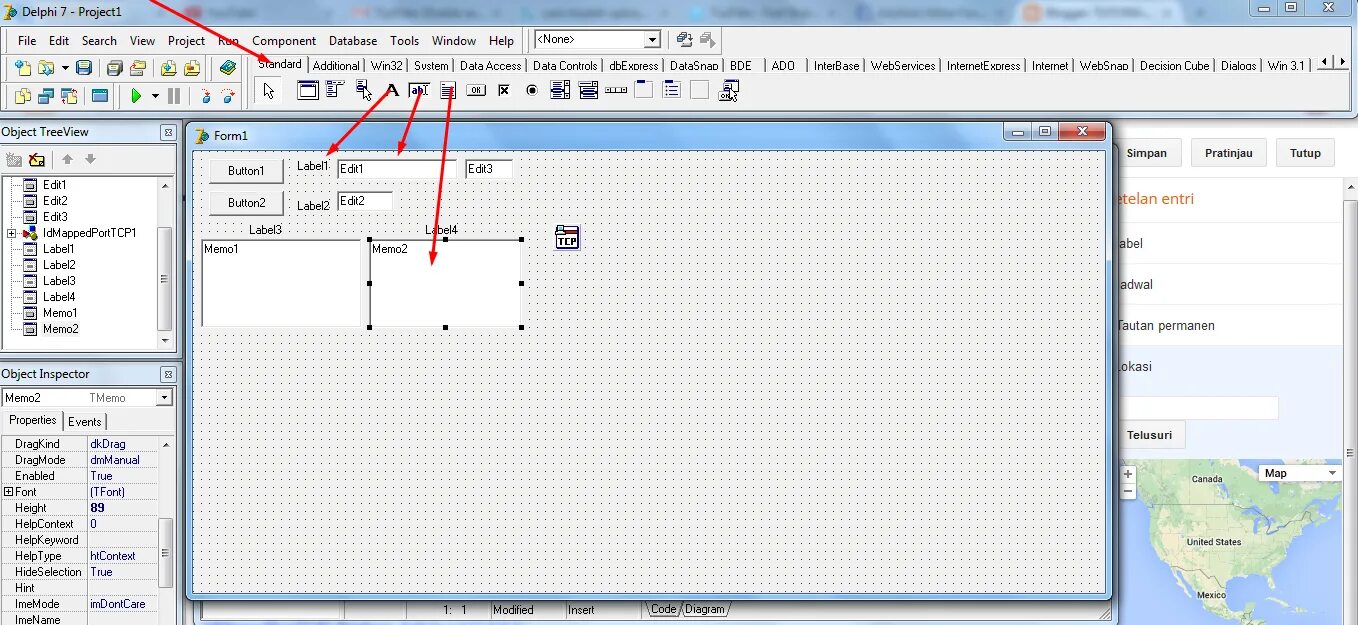1358x625 pixels.
Task: Click the Edit3 field on Form1
Action: click(489, 169)
